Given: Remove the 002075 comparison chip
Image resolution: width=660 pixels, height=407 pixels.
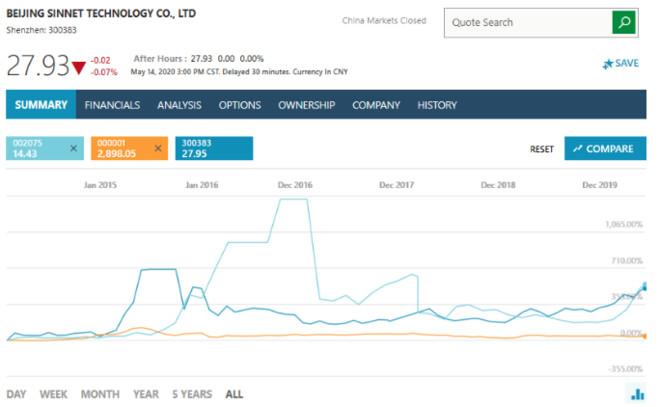Looking at the screenshot, I should pos(74,148).
